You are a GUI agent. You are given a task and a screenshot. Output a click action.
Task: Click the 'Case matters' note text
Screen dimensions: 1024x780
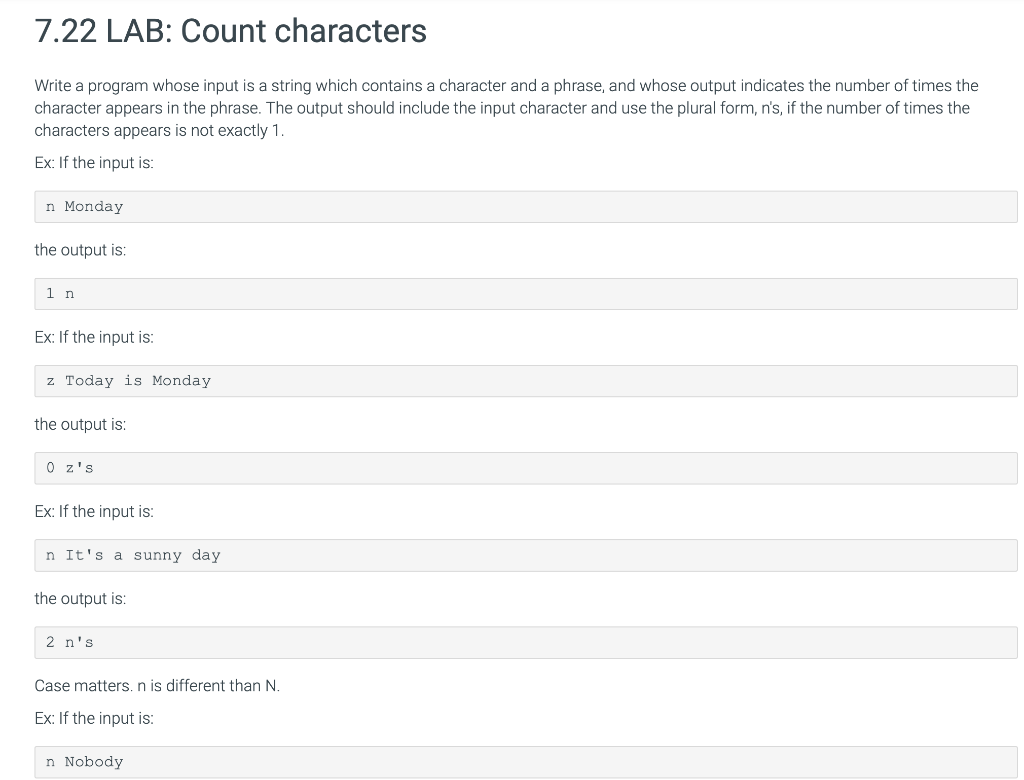tap(157, 686)
